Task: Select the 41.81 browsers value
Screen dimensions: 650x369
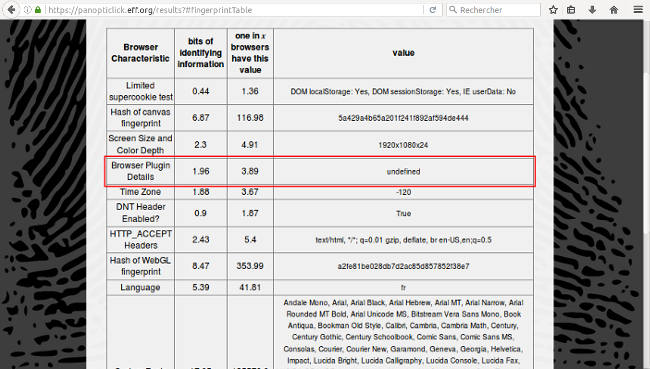Action: tap(250, 287)
